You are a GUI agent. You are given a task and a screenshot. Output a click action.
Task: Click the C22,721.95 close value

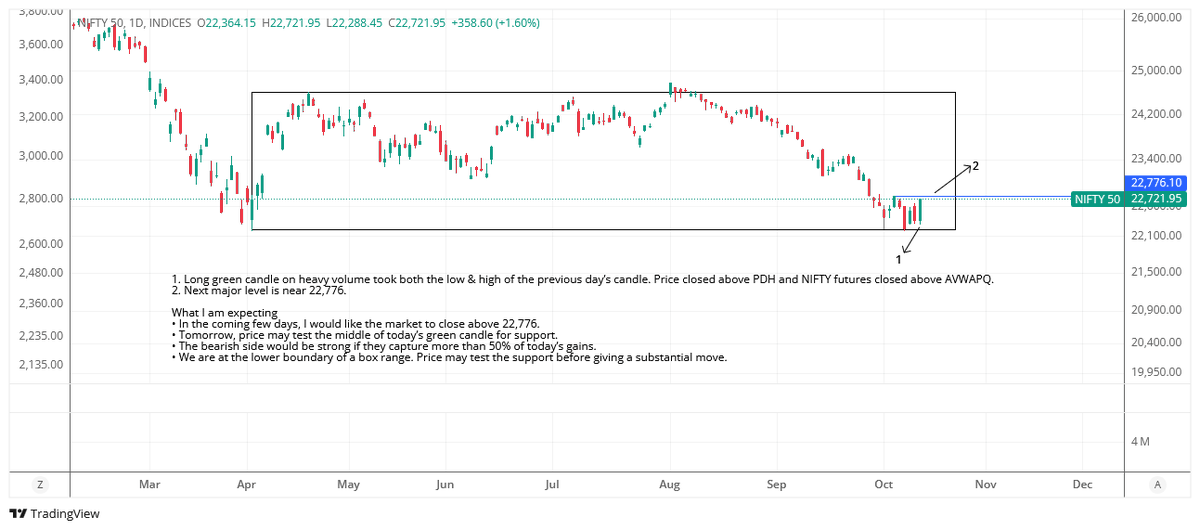(417, 22)
